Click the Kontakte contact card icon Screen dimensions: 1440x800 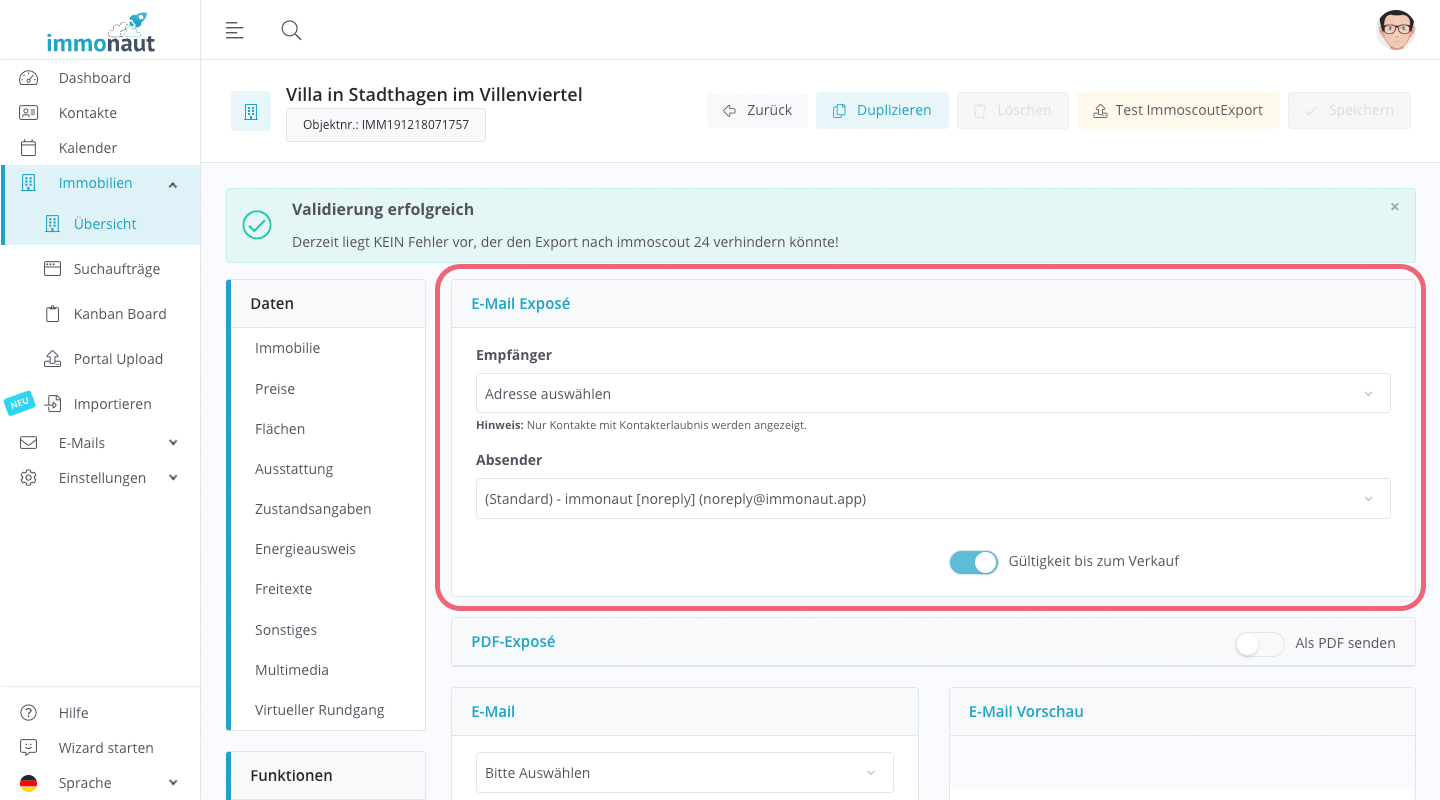click(x=28, y=113)
